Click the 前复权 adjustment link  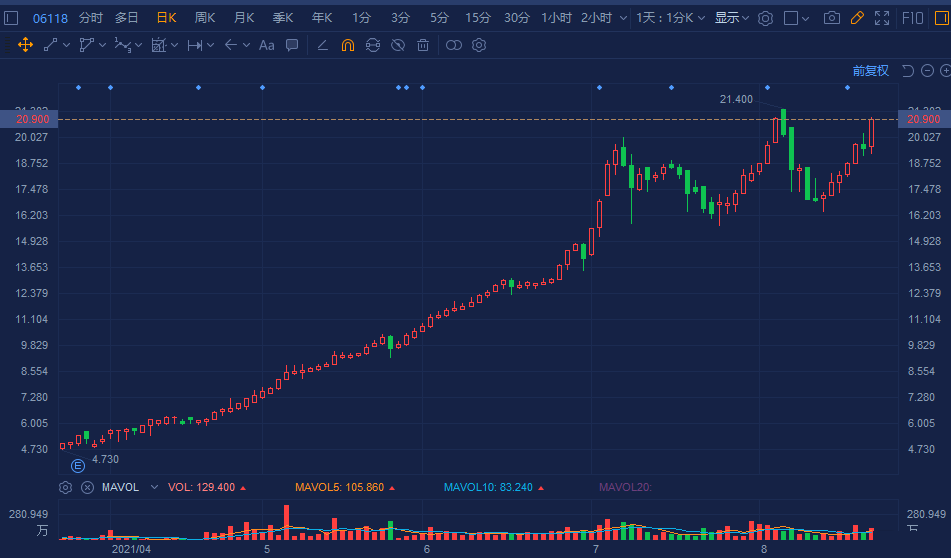pos(870,70)
